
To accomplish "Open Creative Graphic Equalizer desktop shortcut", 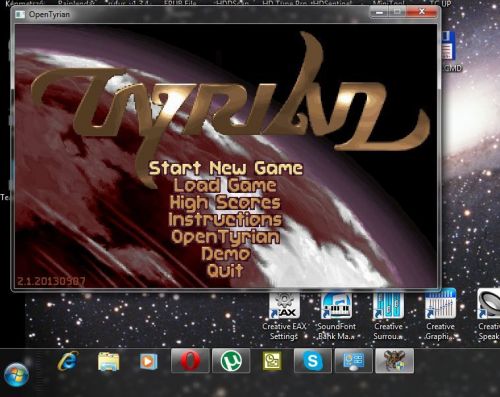I will click(x=440, y=315).
